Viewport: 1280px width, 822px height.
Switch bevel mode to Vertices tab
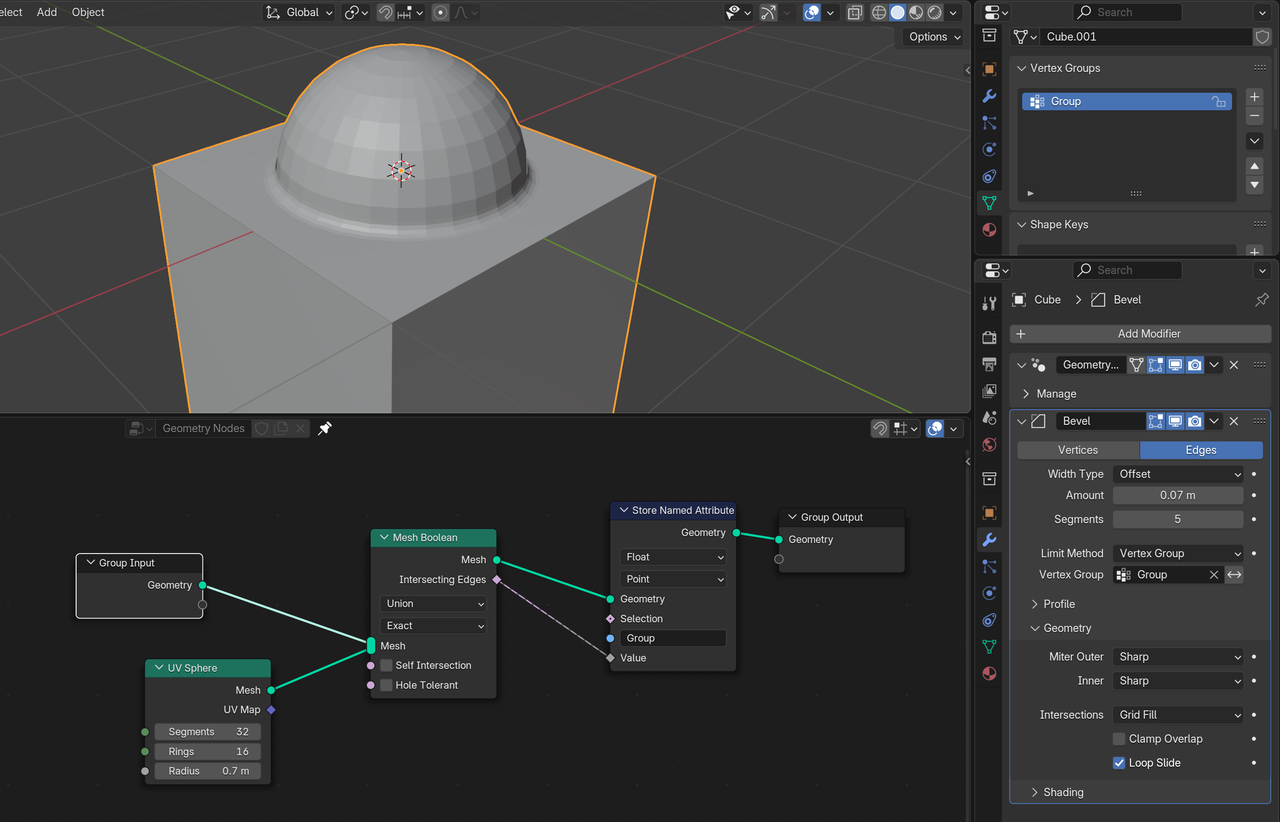click(x=1078, y=450)
